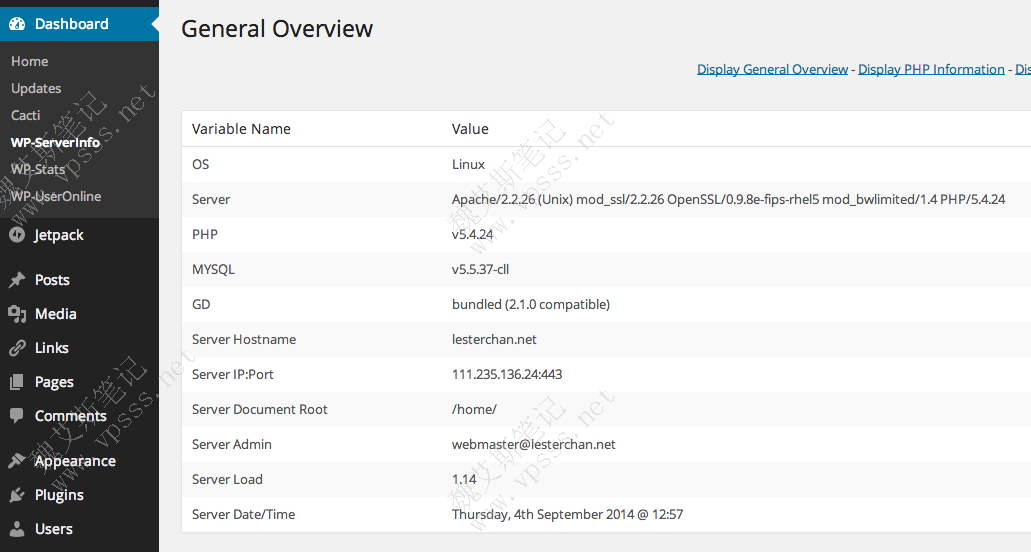The image size is (1031, 552).
Task: Open the WP-Stats submenu item
Action: click(x=38, y=169)
